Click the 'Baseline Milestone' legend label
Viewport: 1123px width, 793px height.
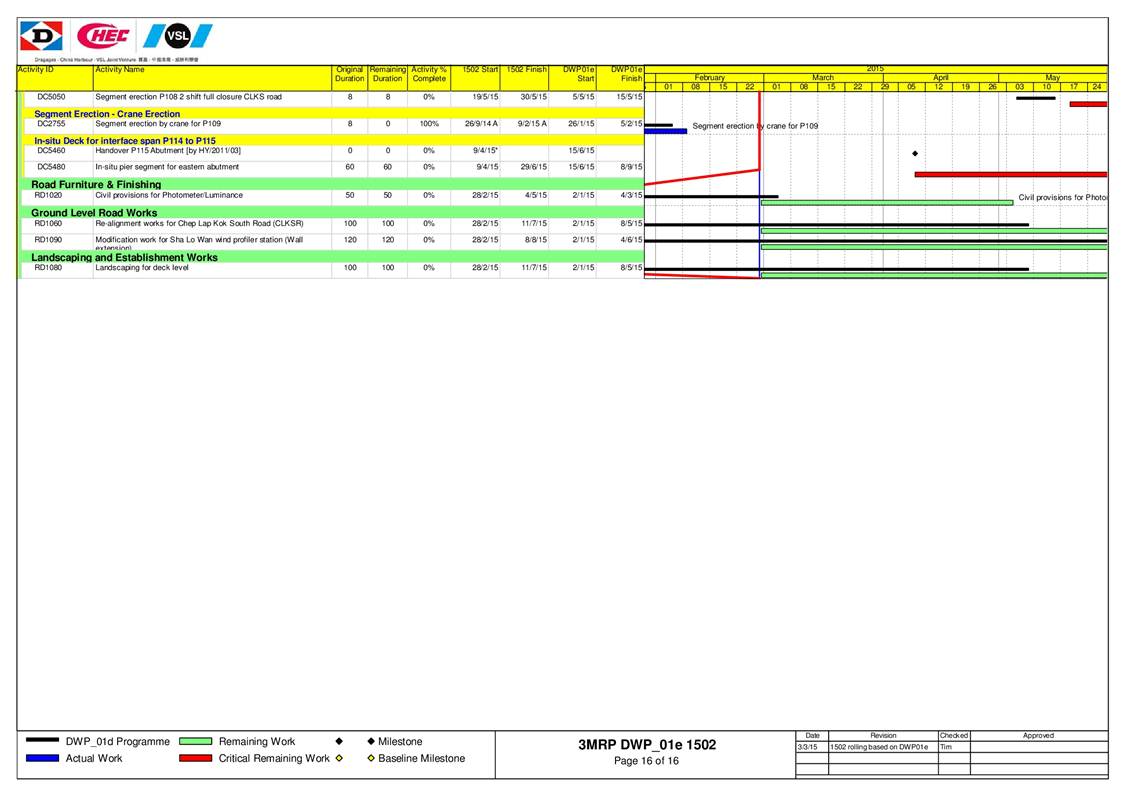click(421, 758)
